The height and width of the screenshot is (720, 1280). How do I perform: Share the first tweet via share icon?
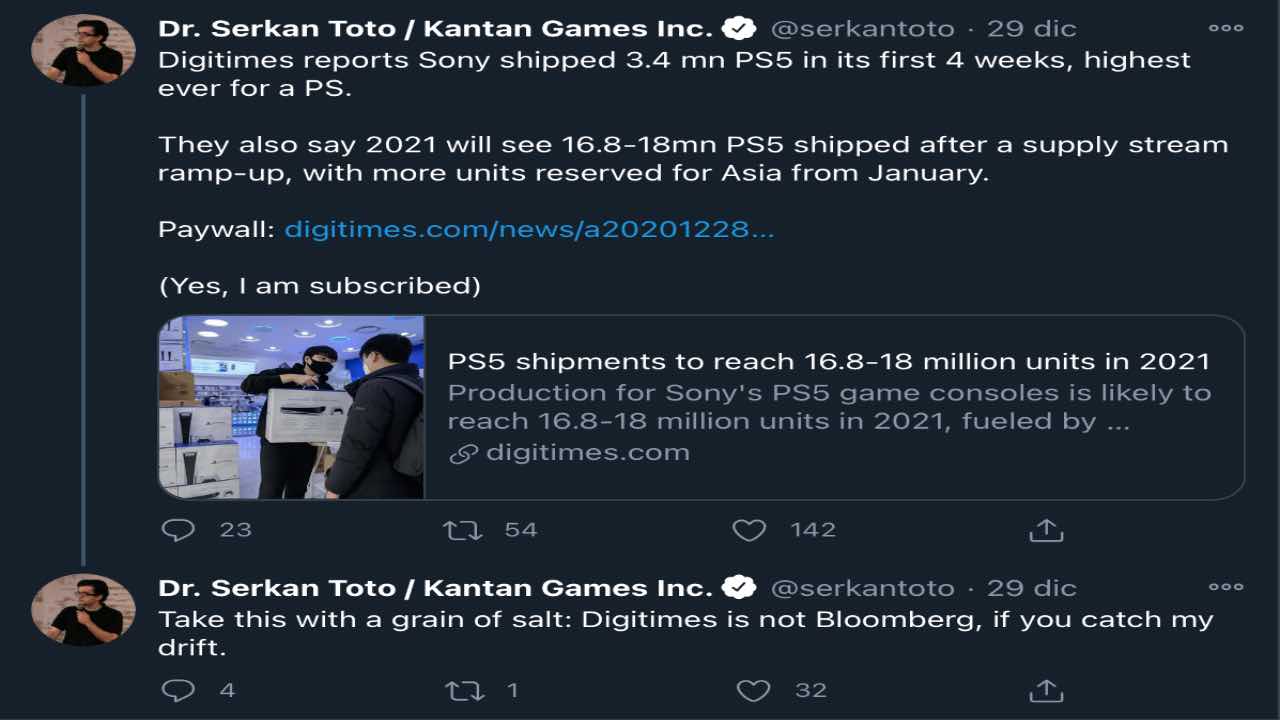click(1045, 529)
